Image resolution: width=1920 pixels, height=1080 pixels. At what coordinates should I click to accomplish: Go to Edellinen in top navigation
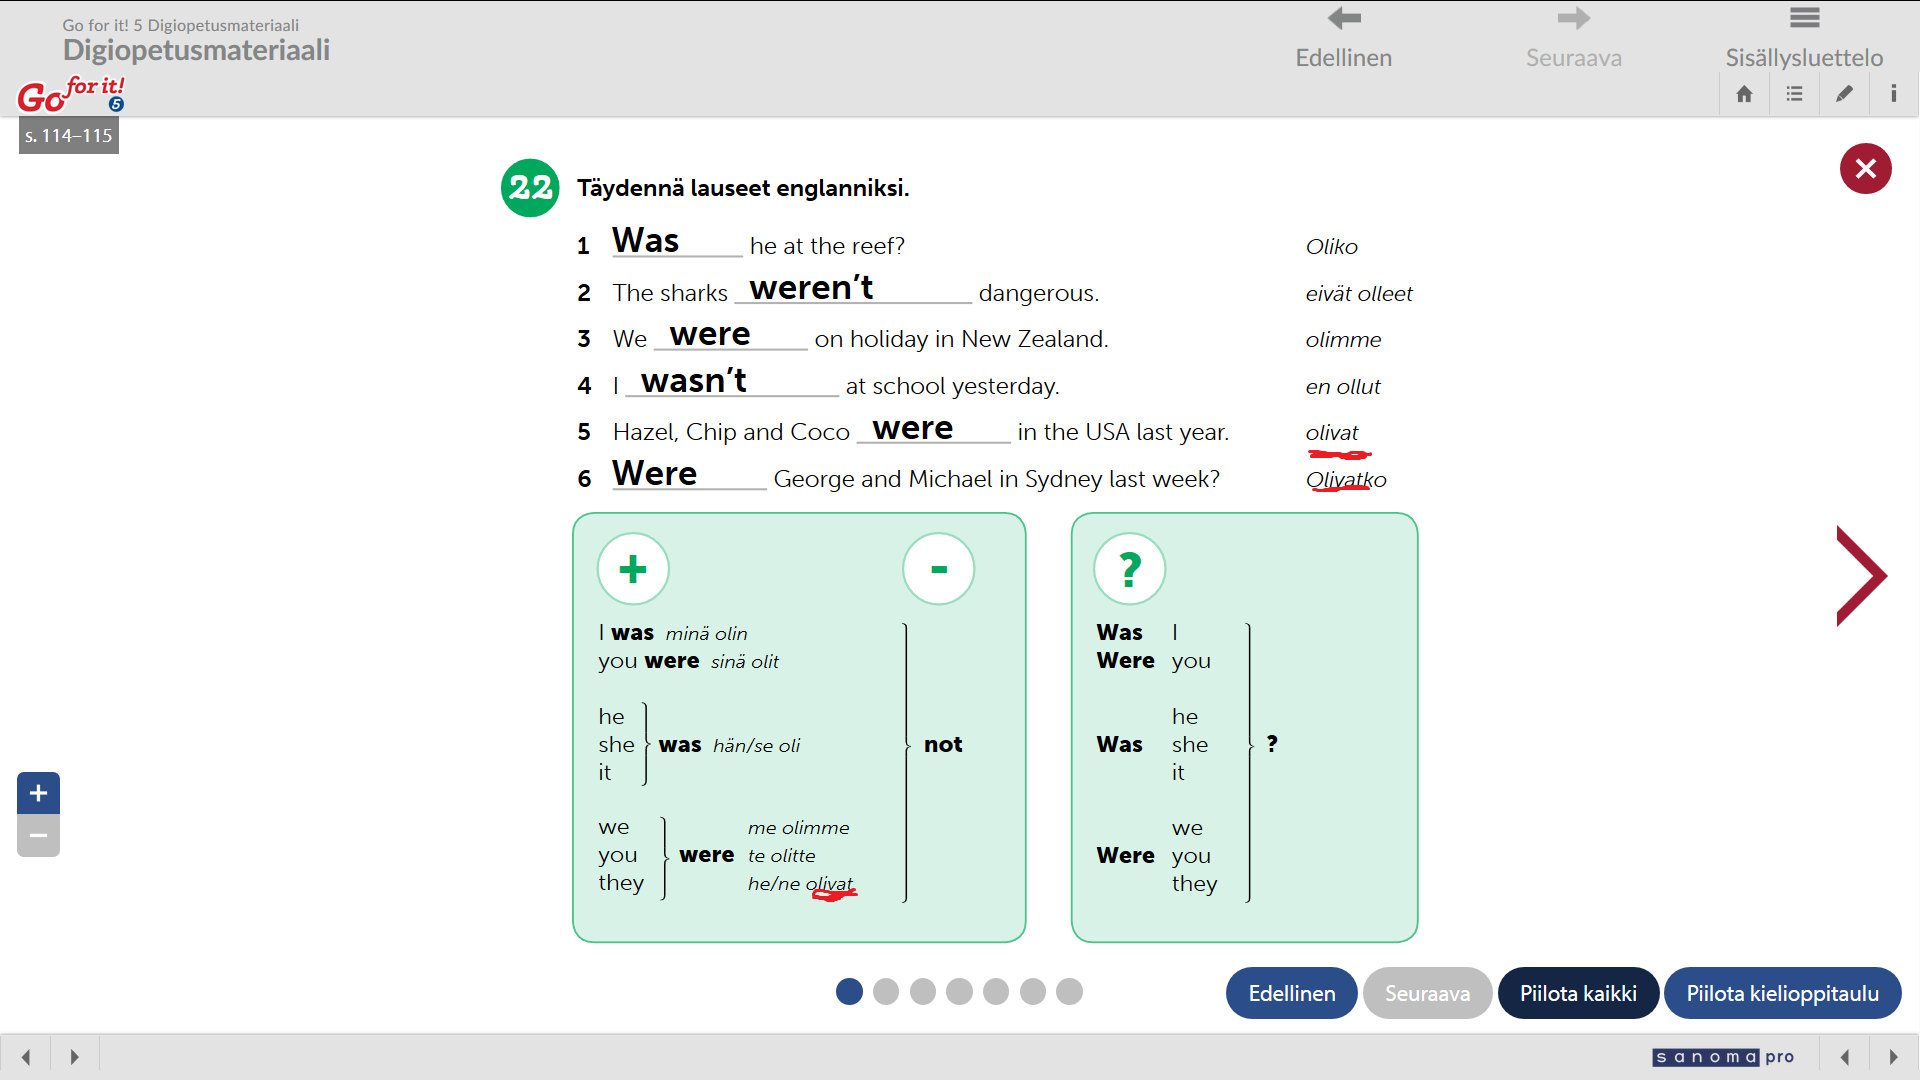1343,38
